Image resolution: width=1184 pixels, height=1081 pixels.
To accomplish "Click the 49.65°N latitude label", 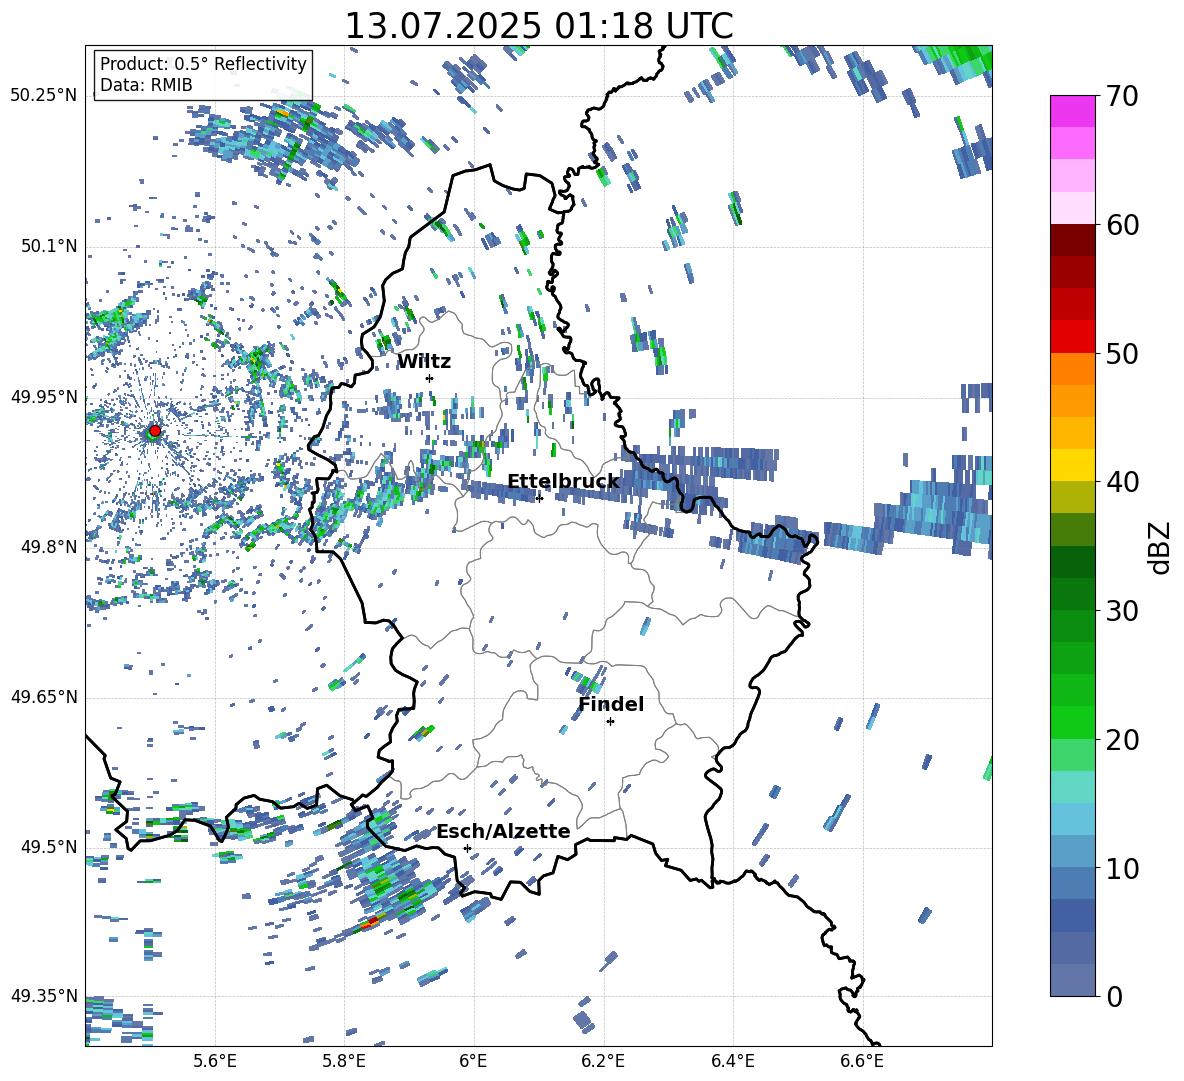I will (x=44, y=697).
